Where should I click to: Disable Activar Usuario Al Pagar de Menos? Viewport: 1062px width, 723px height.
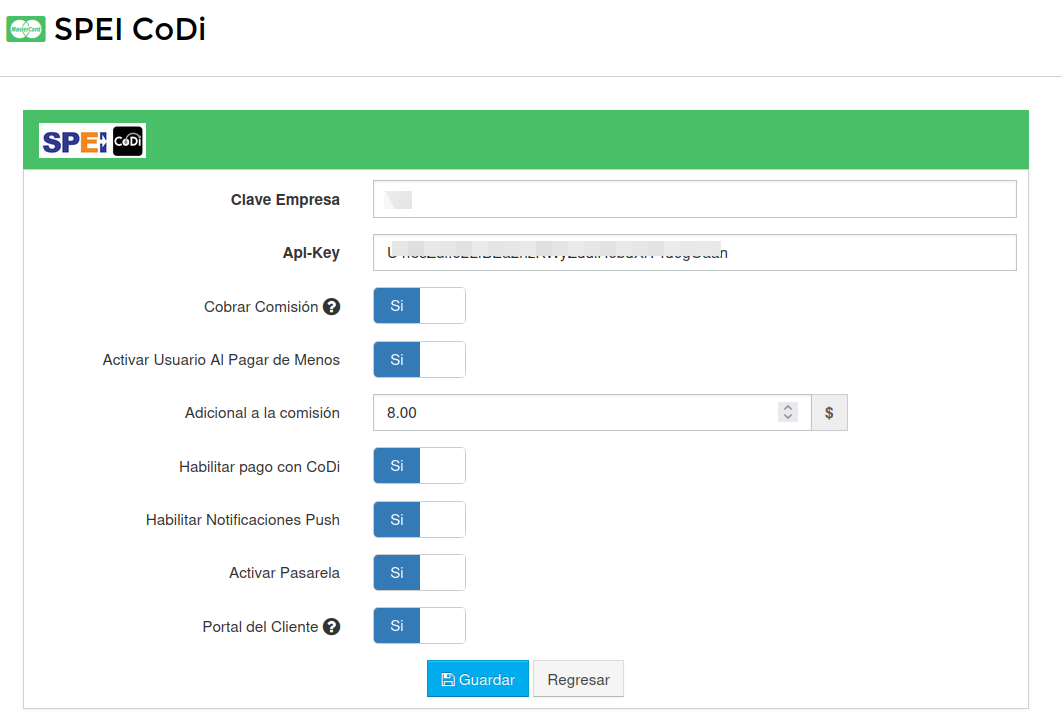pyautogui.click(x=419, y=360)
